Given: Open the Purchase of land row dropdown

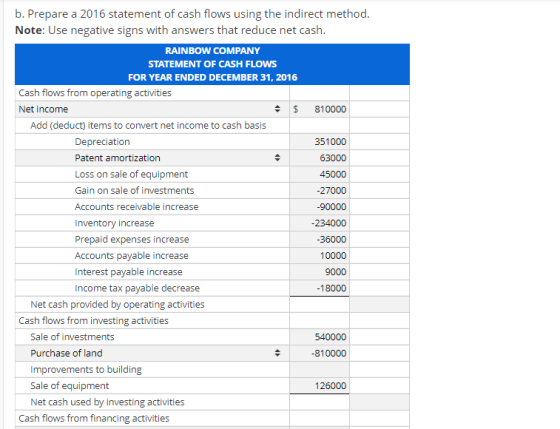Looking at the screenshot, I should click(277, 353).
